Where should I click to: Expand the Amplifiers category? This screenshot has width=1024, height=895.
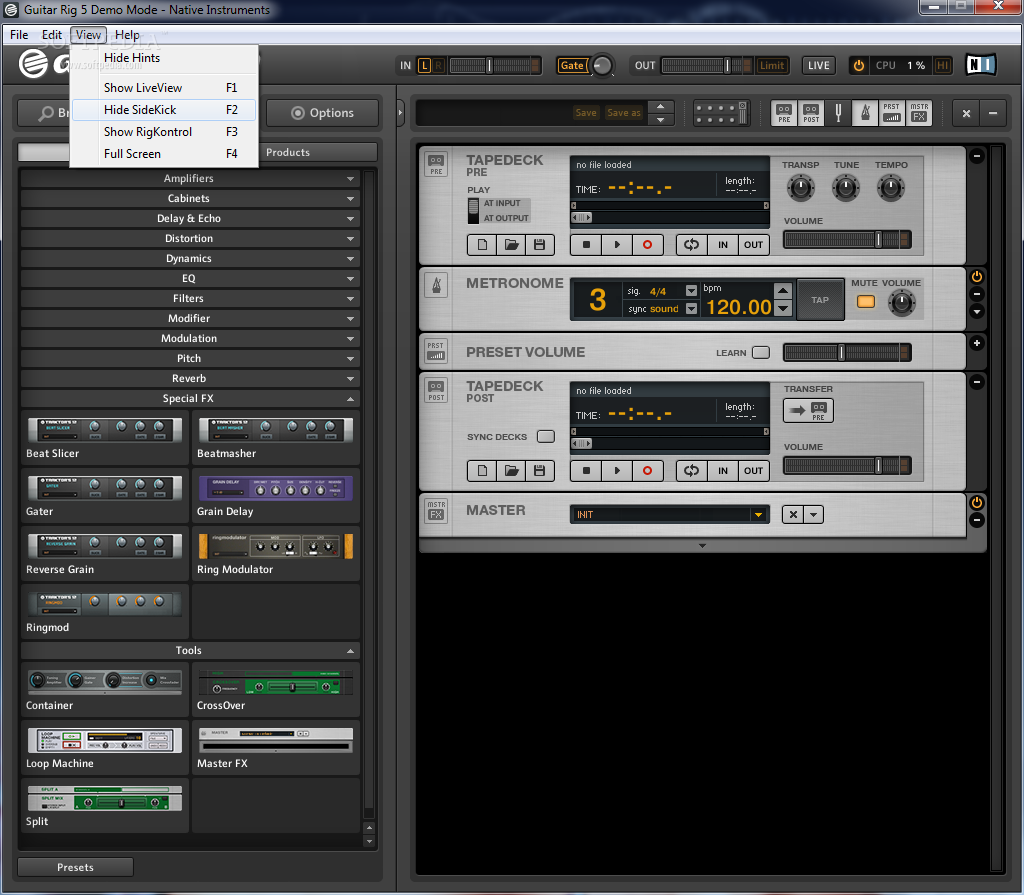click(x=190, y=178)
